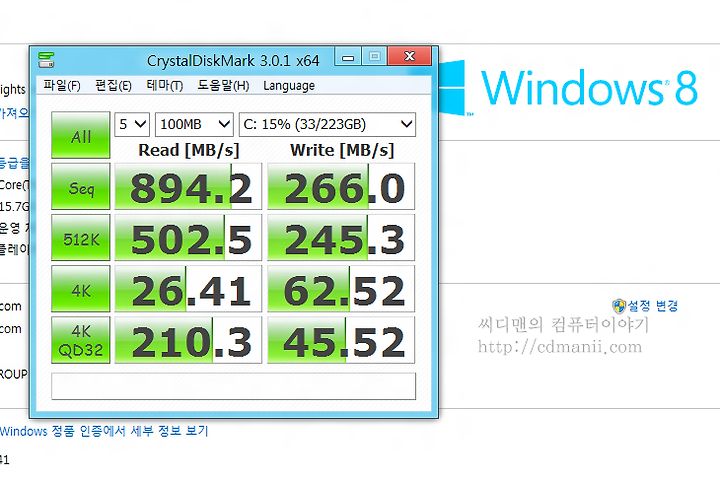Click the disabled maximize button of CrystalDiskMark
The height and width of the screenshot is (480, 720).
click(x=375, y=56)
